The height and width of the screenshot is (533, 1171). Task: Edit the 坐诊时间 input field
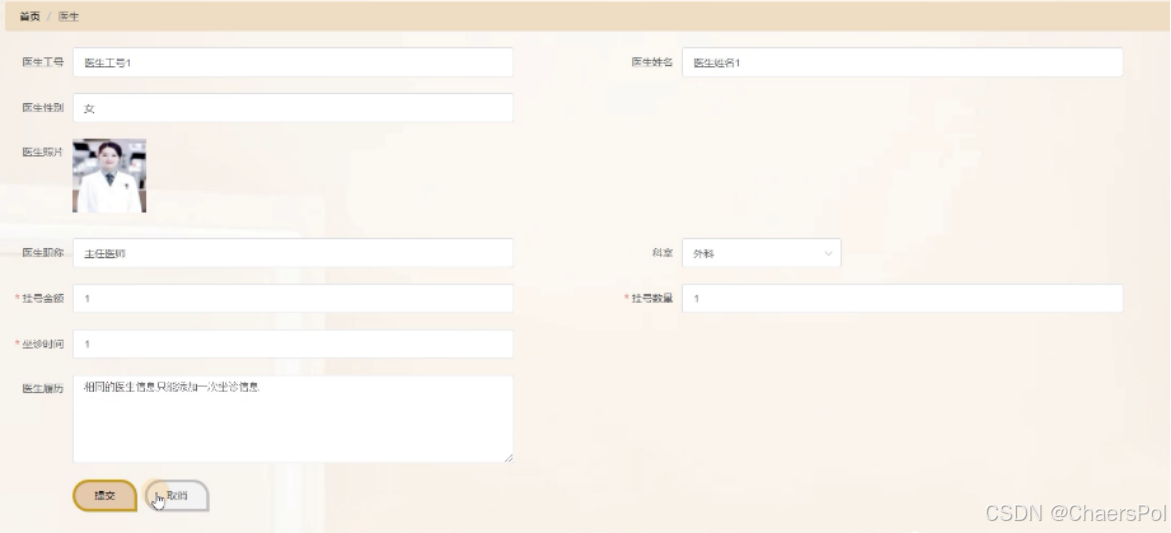tap(293, 344)
